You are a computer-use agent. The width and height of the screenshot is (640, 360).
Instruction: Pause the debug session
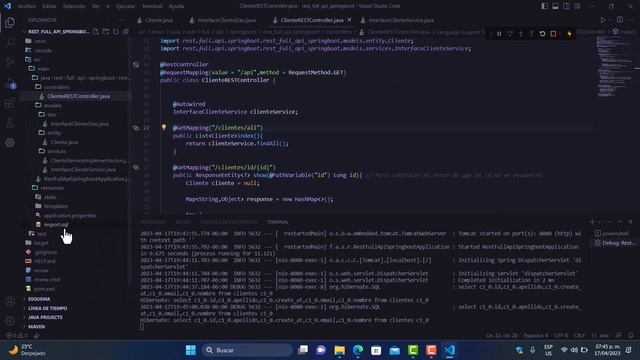[499, 34]
